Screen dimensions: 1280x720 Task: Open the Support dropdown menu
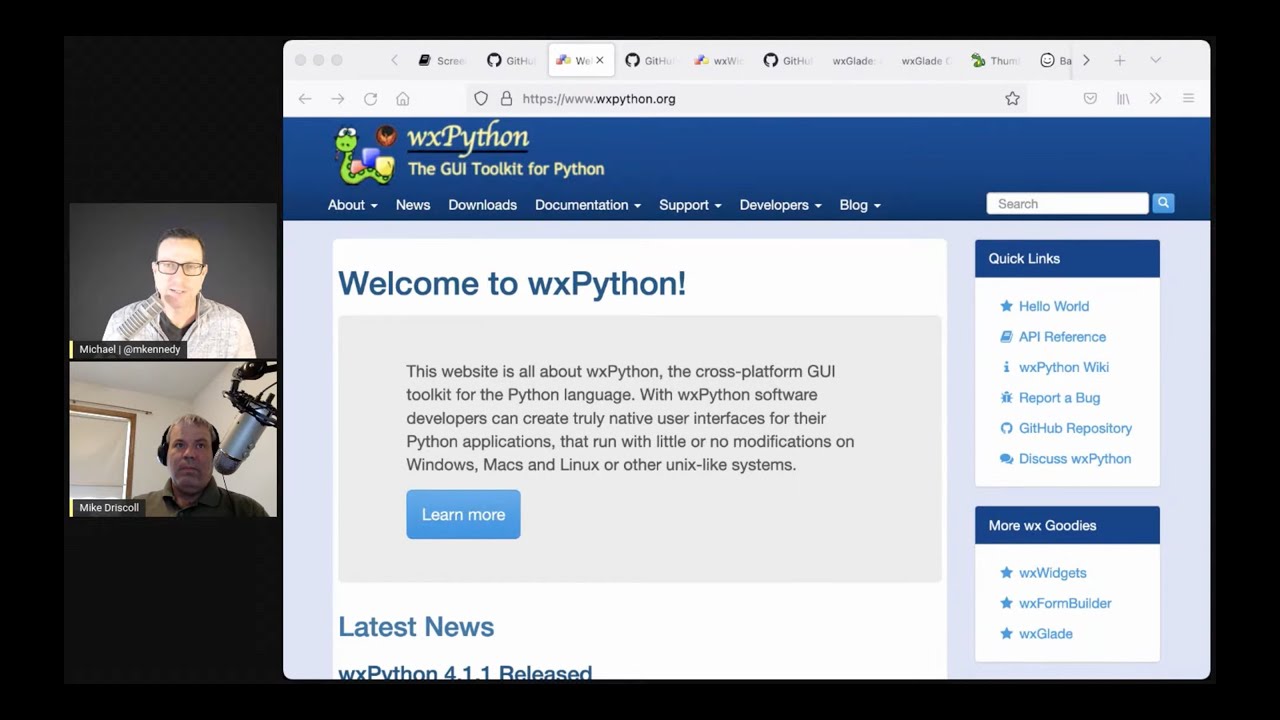689,205
